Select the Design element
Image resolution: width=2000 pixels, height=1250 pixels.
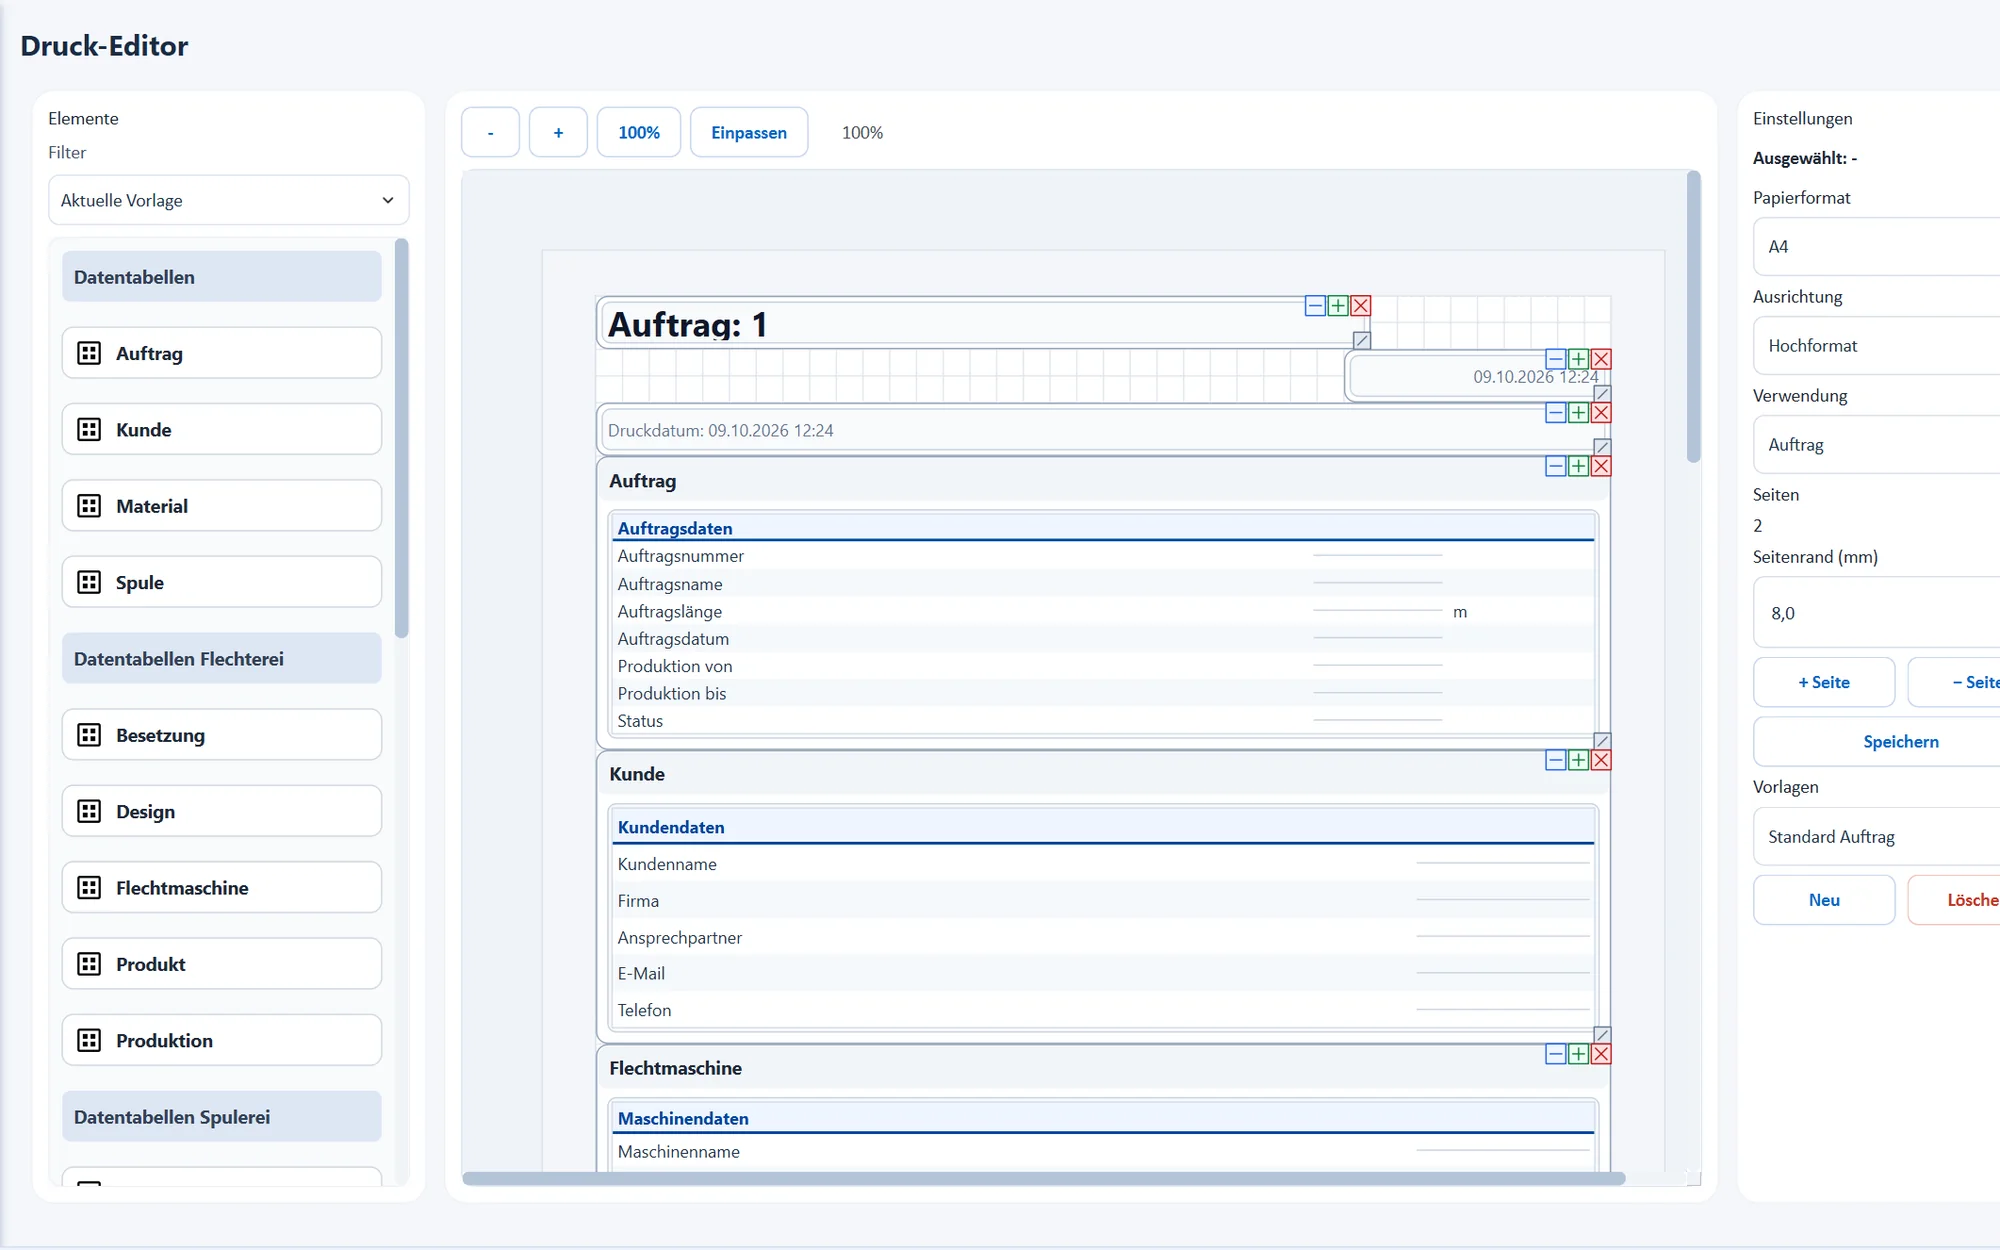(221, 811)
